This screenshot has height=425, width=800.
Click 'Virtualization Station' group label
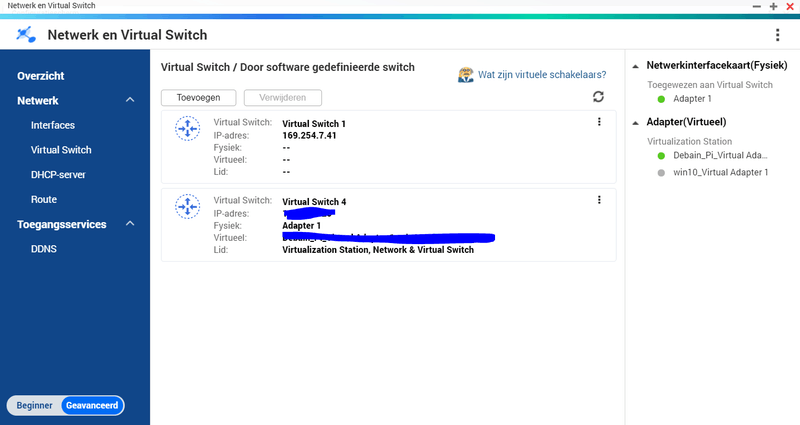pos(689,141)
